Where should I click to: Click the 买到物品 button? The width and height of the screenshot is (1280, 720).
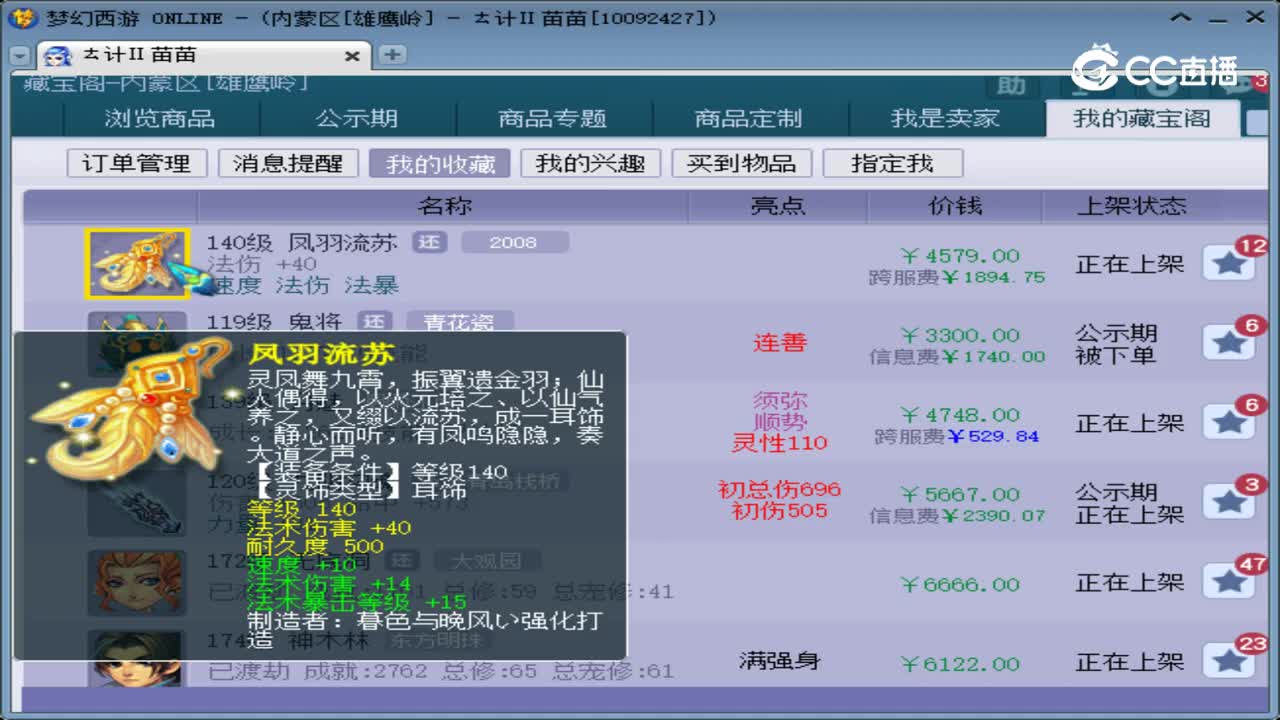[742, 163]
